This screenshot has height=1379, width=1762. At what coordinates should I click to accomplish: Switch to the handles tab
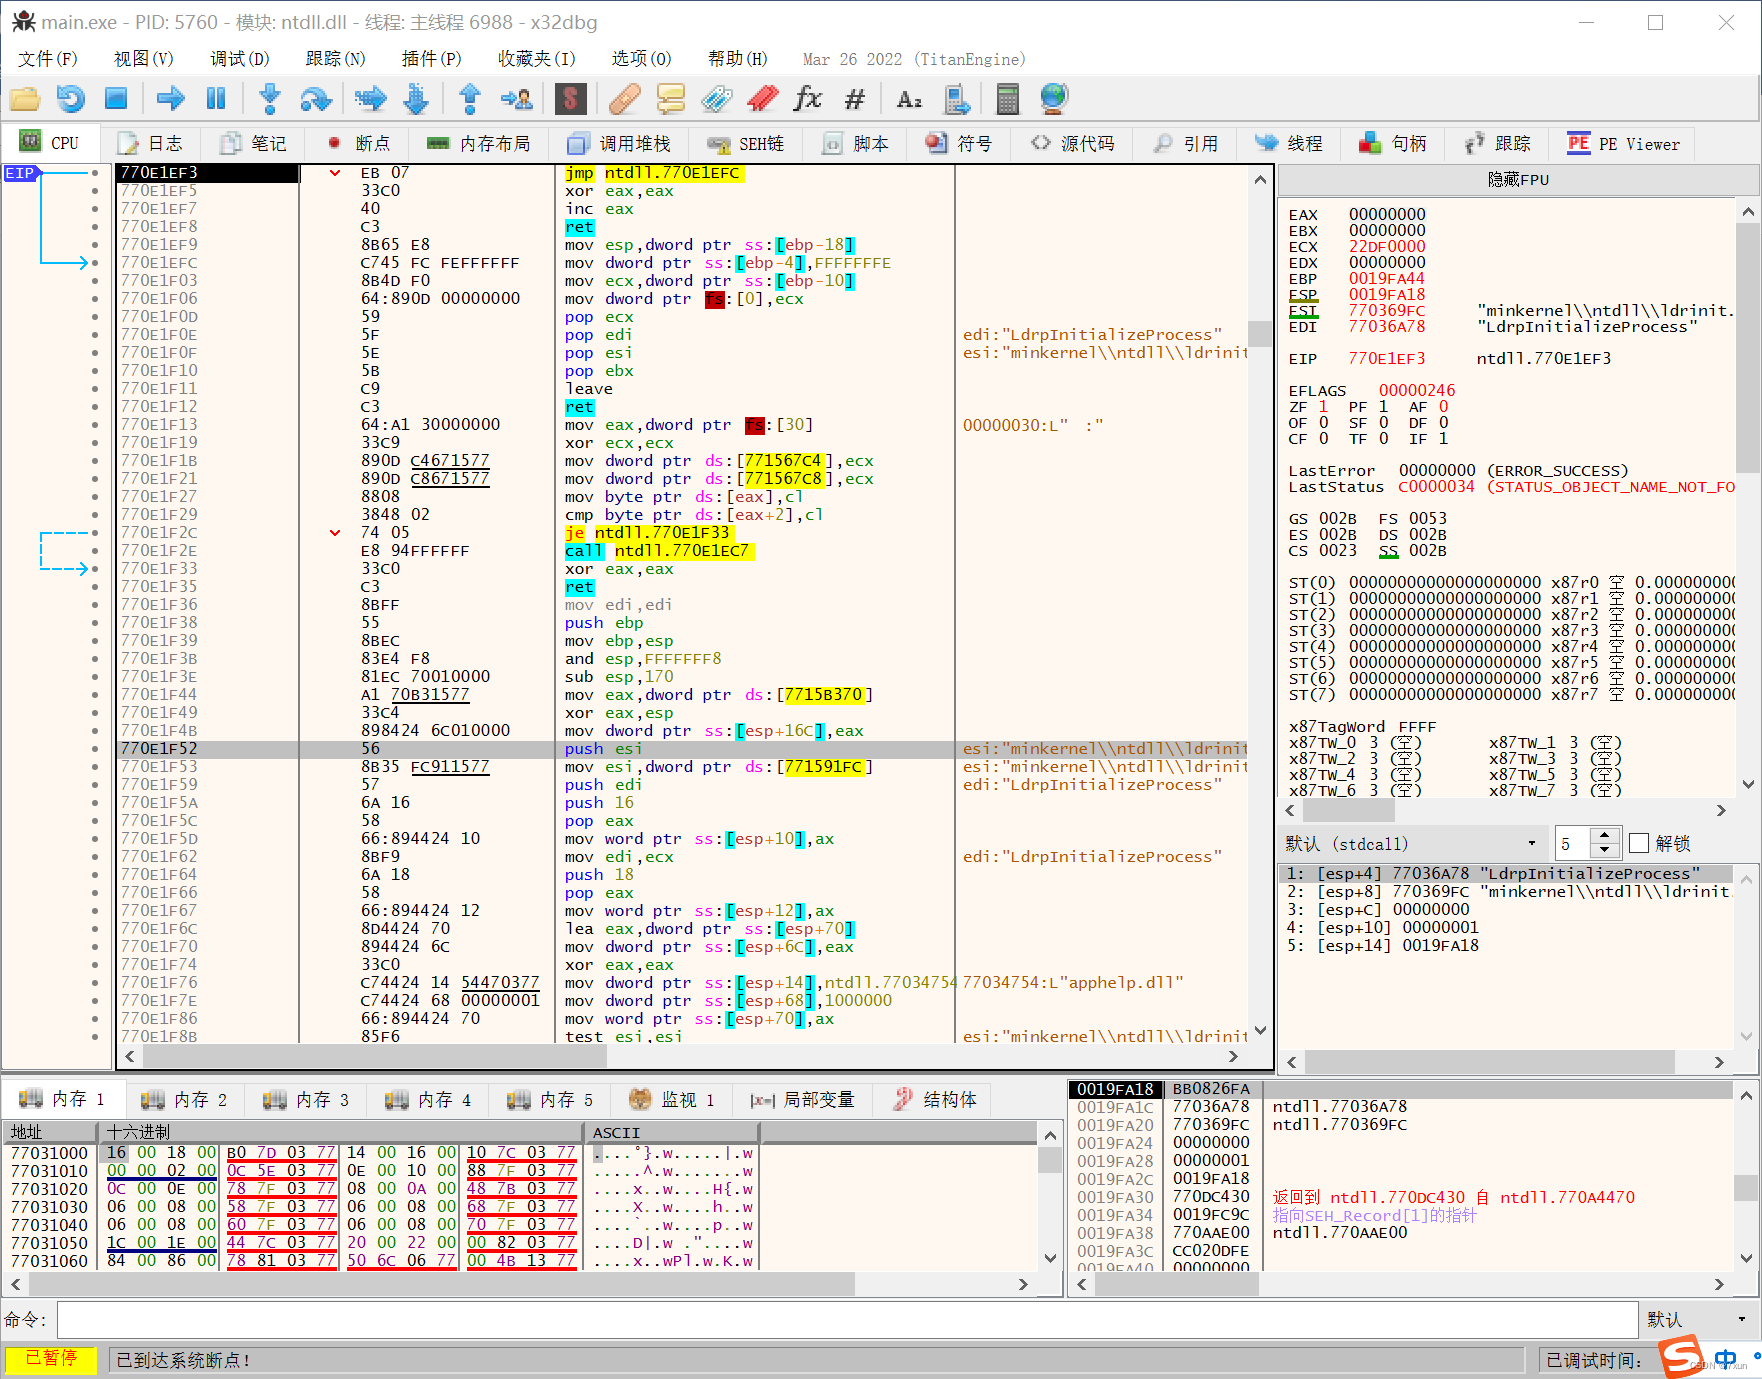[1392, 143]
